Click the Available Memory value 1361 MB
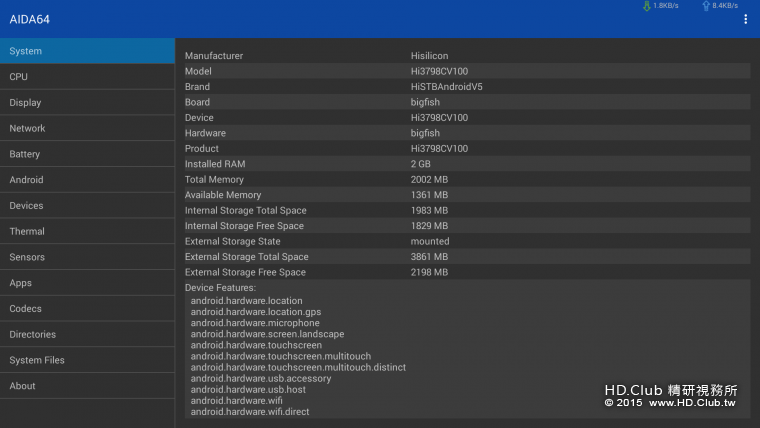Screen dimensions: 760x428 click(429, 195)
